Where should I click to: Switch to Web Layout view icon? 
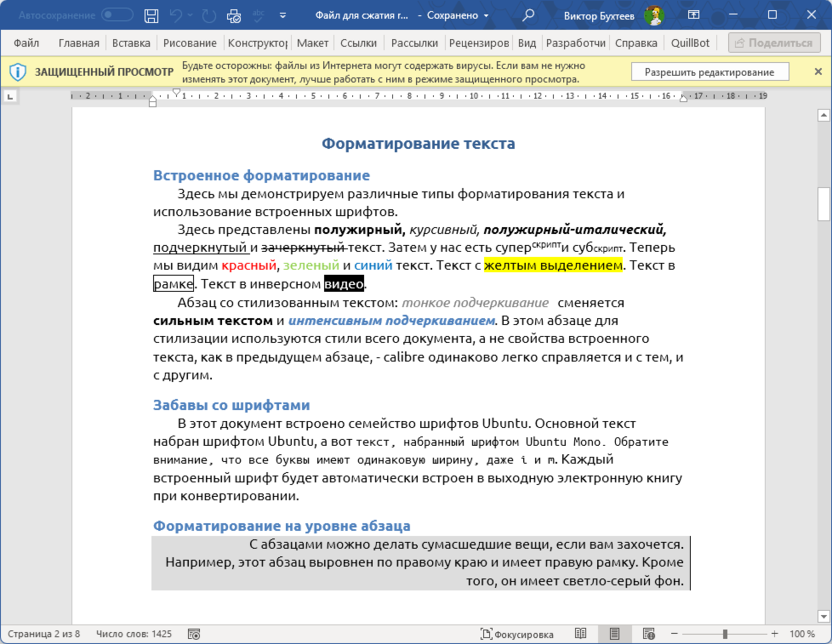pos(649,634)
